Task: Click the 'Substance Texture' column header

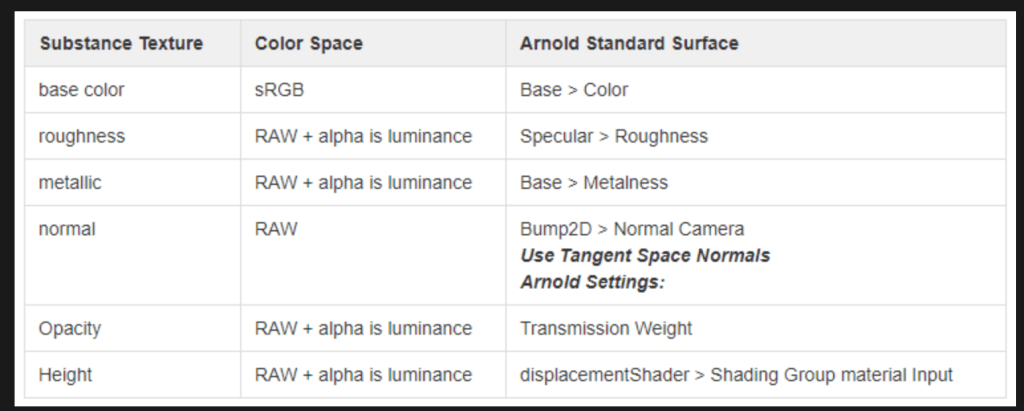Action: tap(120, 44)
